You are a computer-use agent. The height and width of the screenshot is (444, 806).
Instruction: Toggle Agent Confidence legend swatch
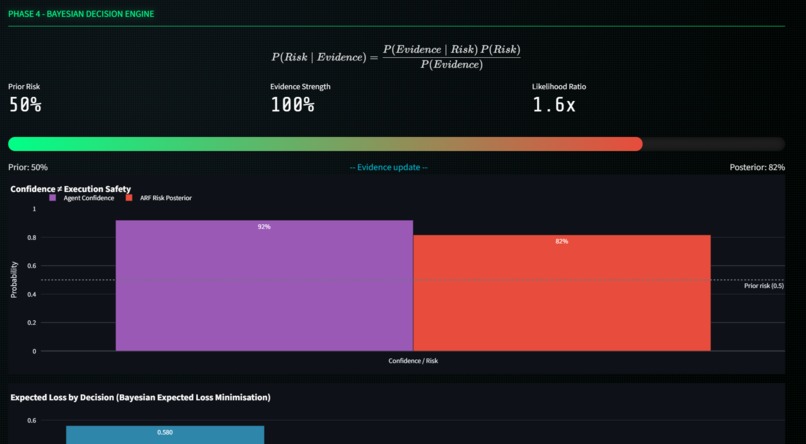(x=53, y=198)
